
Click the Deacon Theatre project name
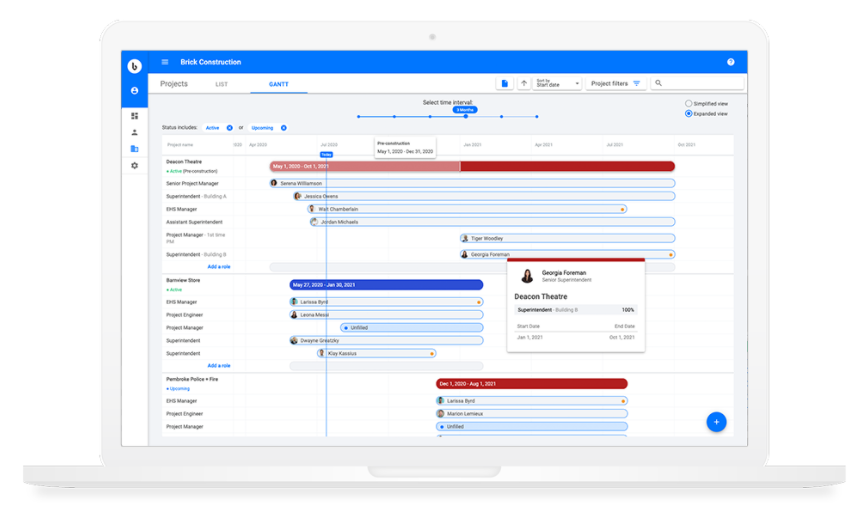pos(184,162)
